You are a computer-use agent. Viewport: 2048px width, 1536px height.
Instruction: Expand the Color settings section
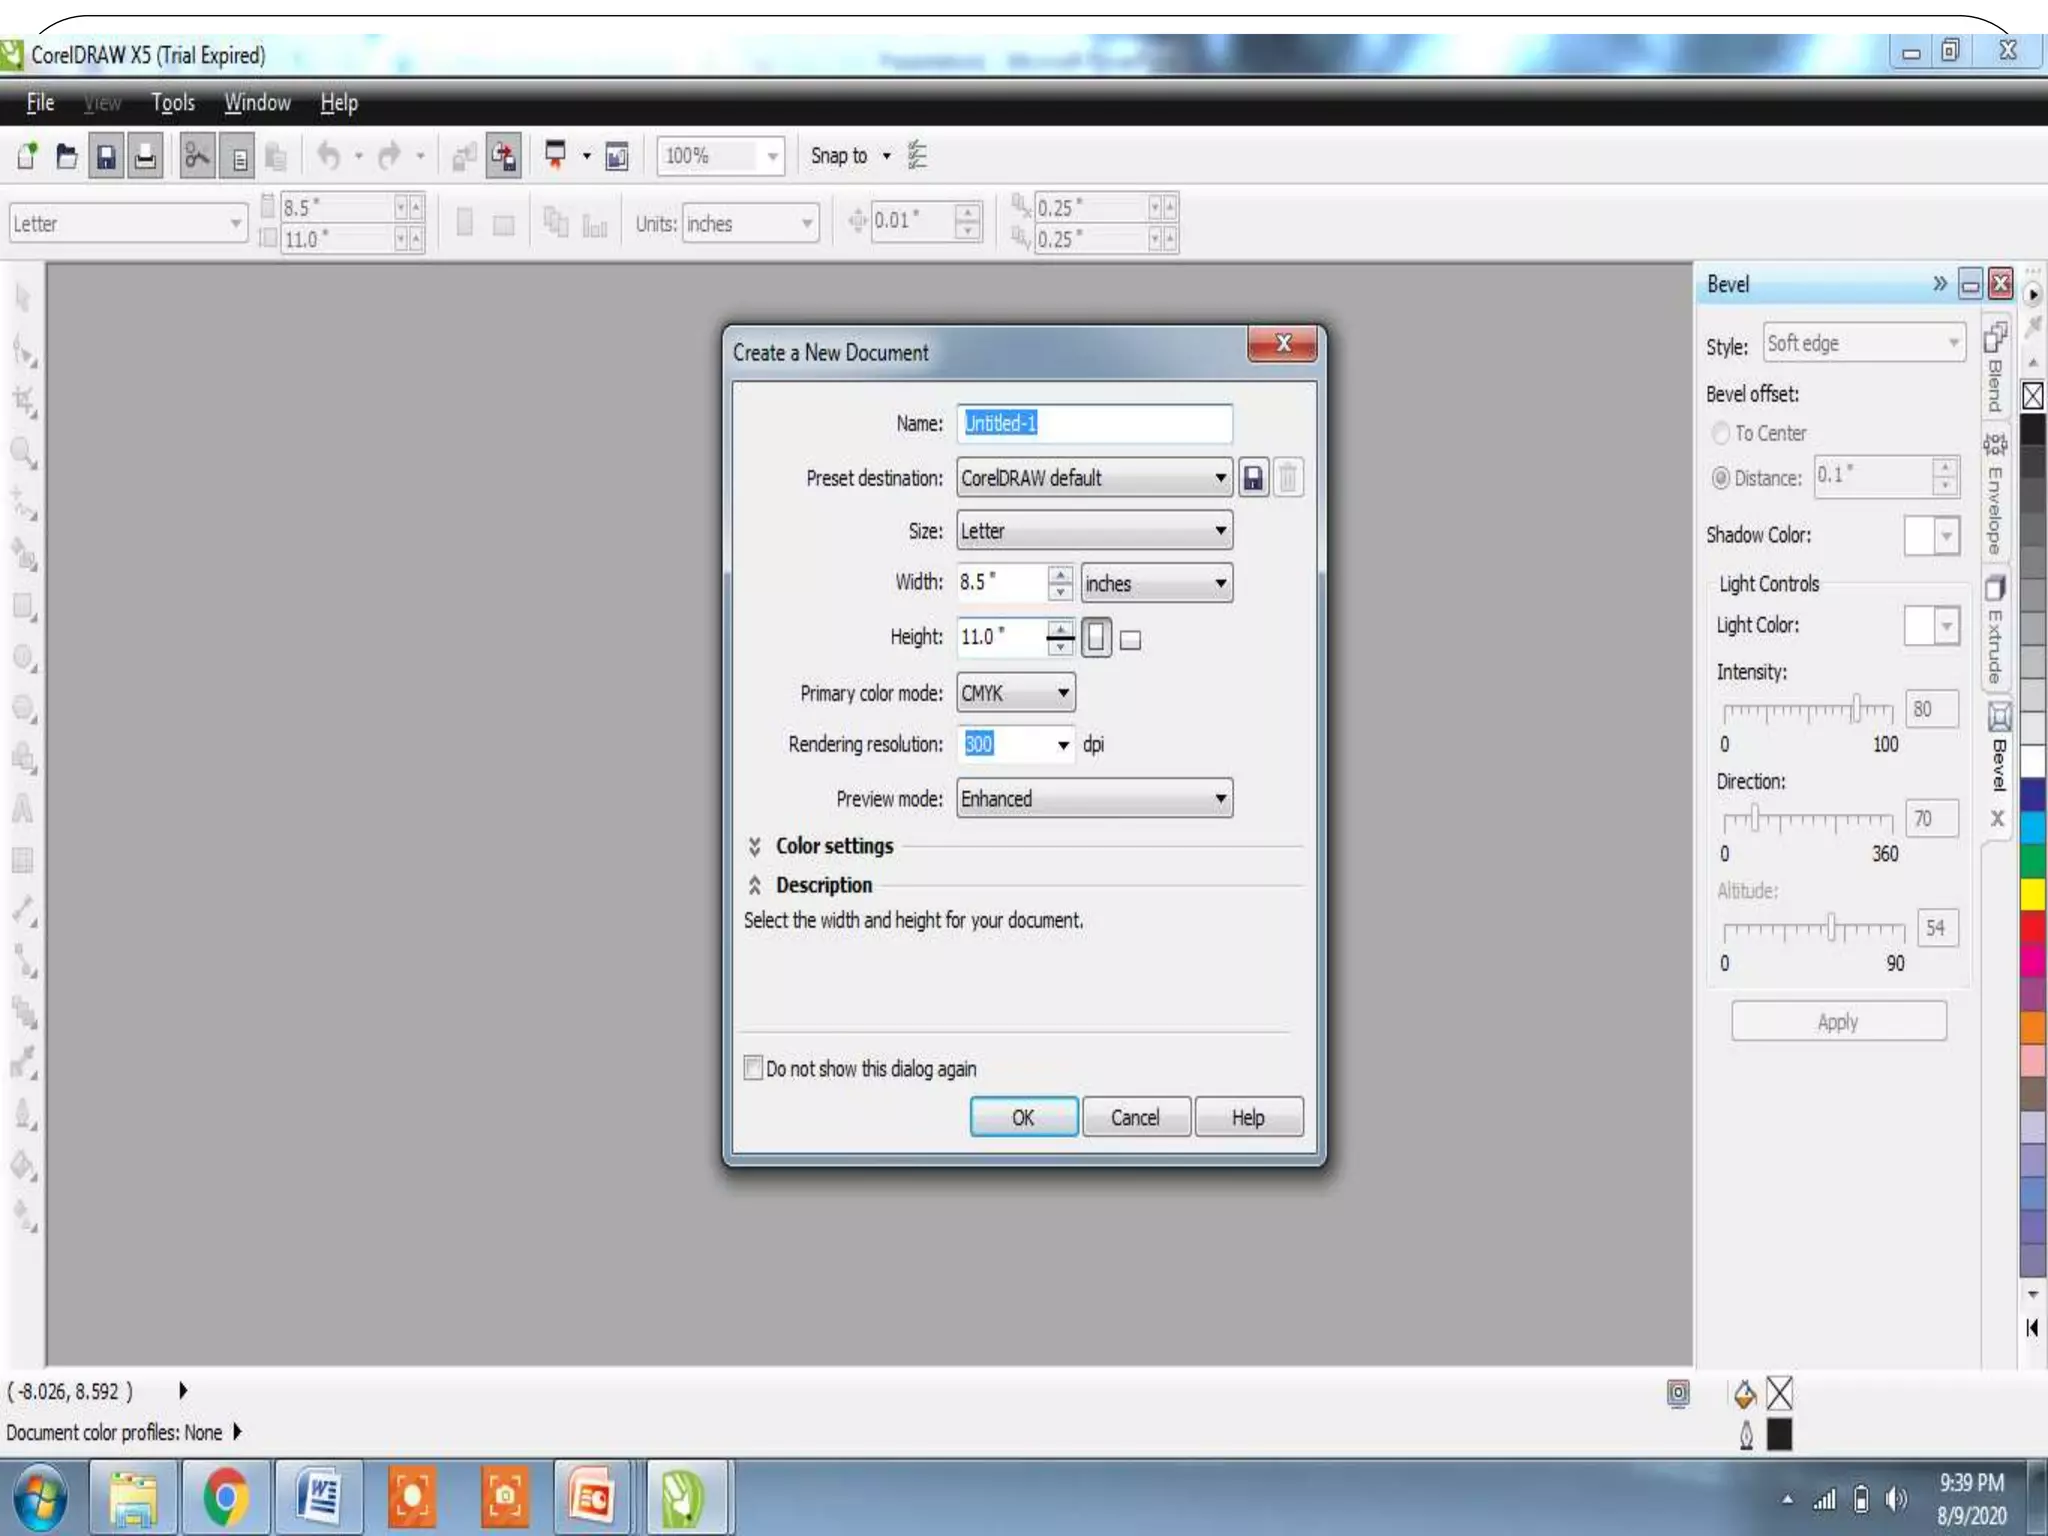755,846
